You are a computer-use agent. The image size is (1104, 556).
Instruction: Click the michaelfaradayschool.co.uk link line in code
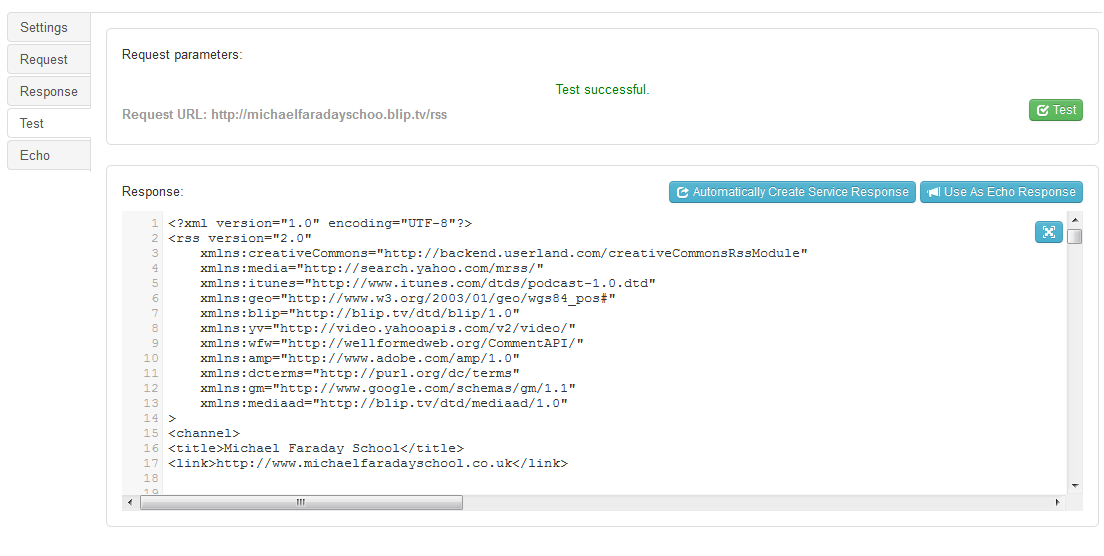pos(368,463)
